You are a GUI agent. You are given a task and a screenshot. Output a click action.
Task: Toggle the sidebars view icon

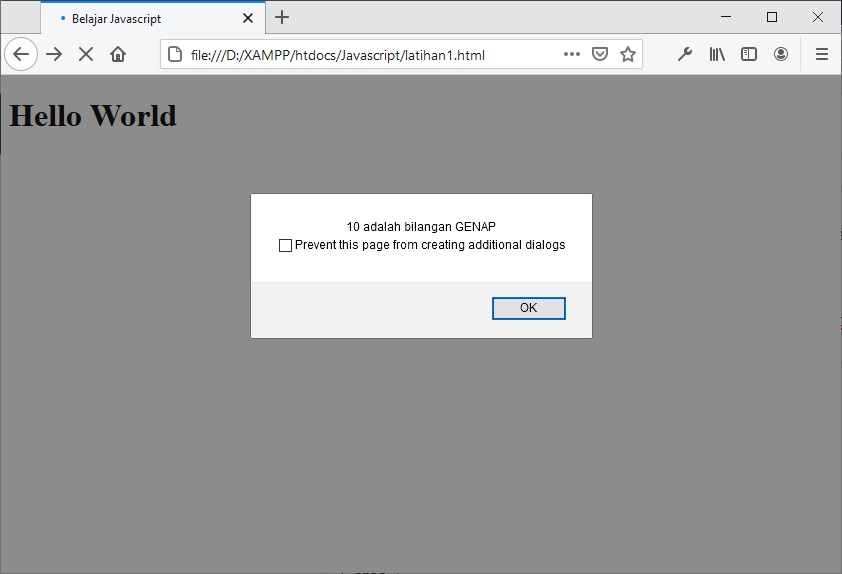[749, 54]
